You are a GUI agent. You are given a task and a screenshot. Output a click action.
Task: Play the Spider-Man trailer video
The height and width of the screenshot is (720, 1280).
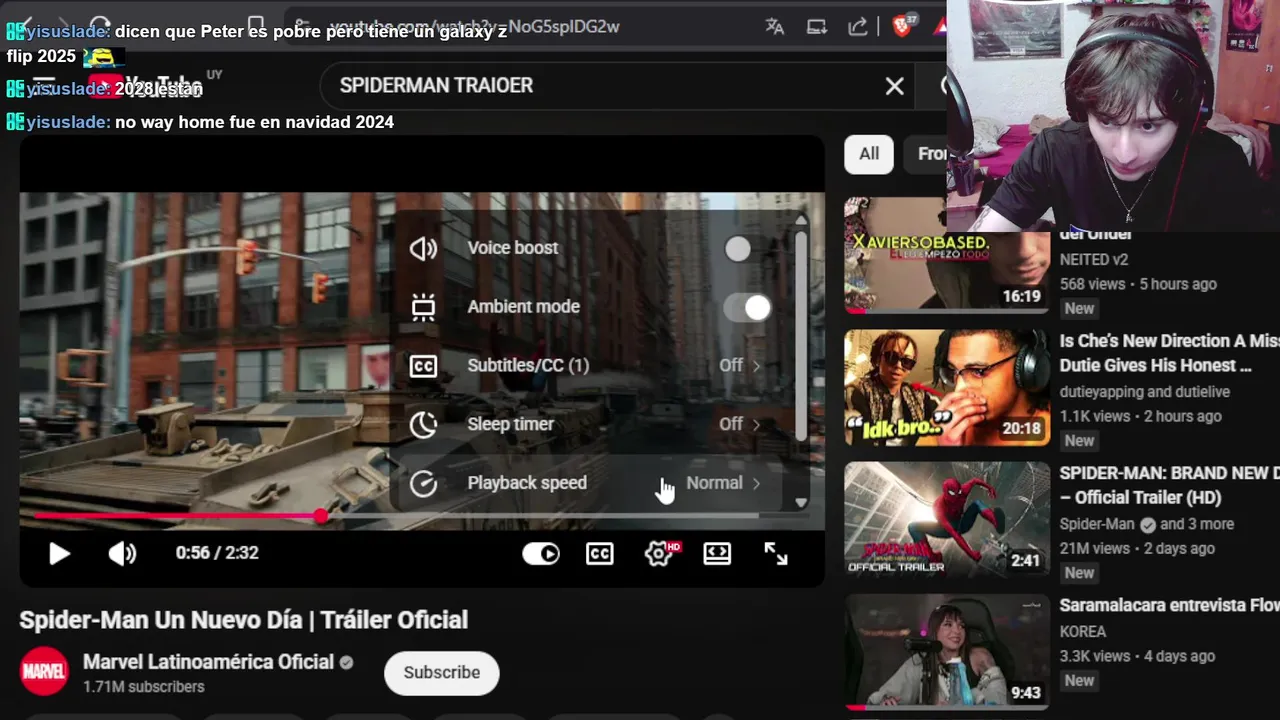[59, 553]
